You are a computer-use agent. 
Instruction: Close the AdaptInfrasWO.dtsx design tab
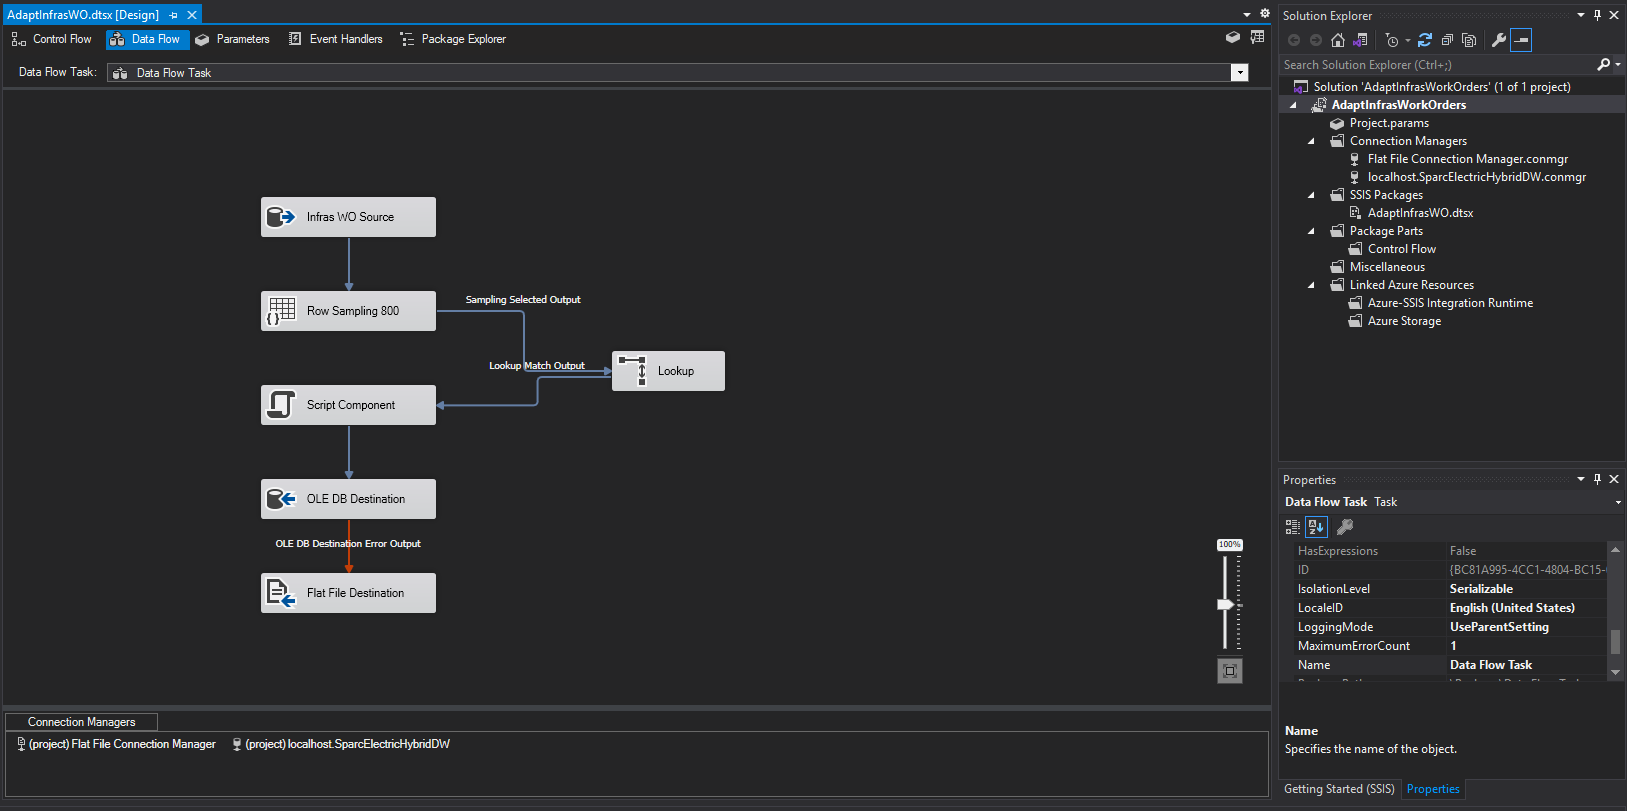[x=192, y=15]
